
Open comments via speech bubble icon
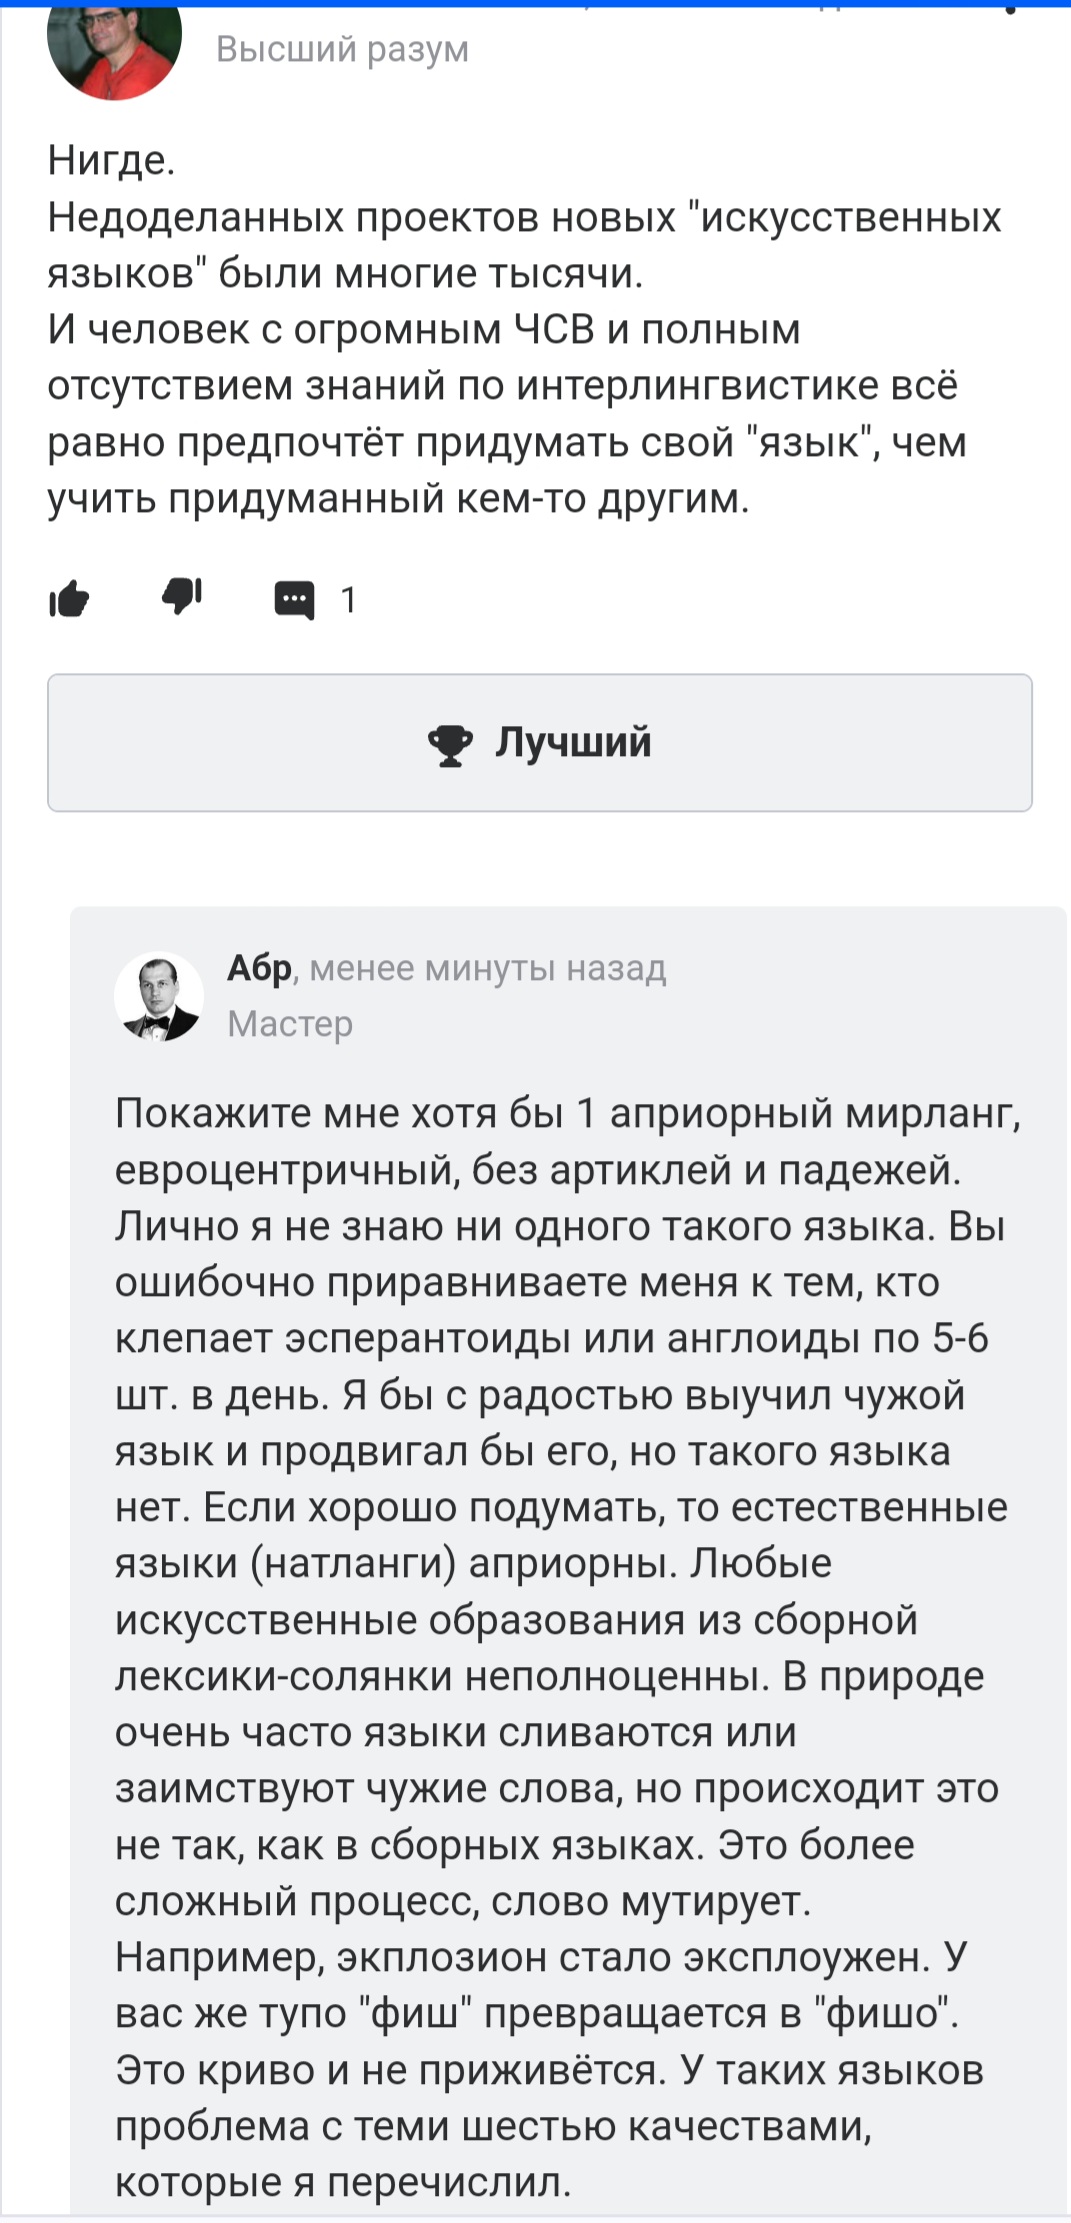click(294, 600)
